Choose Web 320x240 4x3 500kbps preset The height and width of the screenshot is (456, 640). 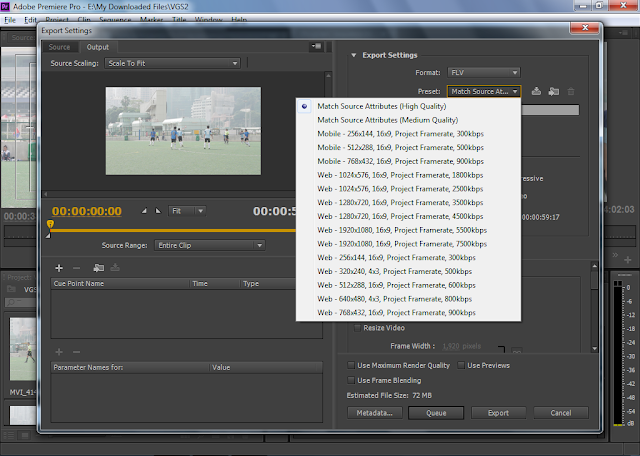point(408,271)
